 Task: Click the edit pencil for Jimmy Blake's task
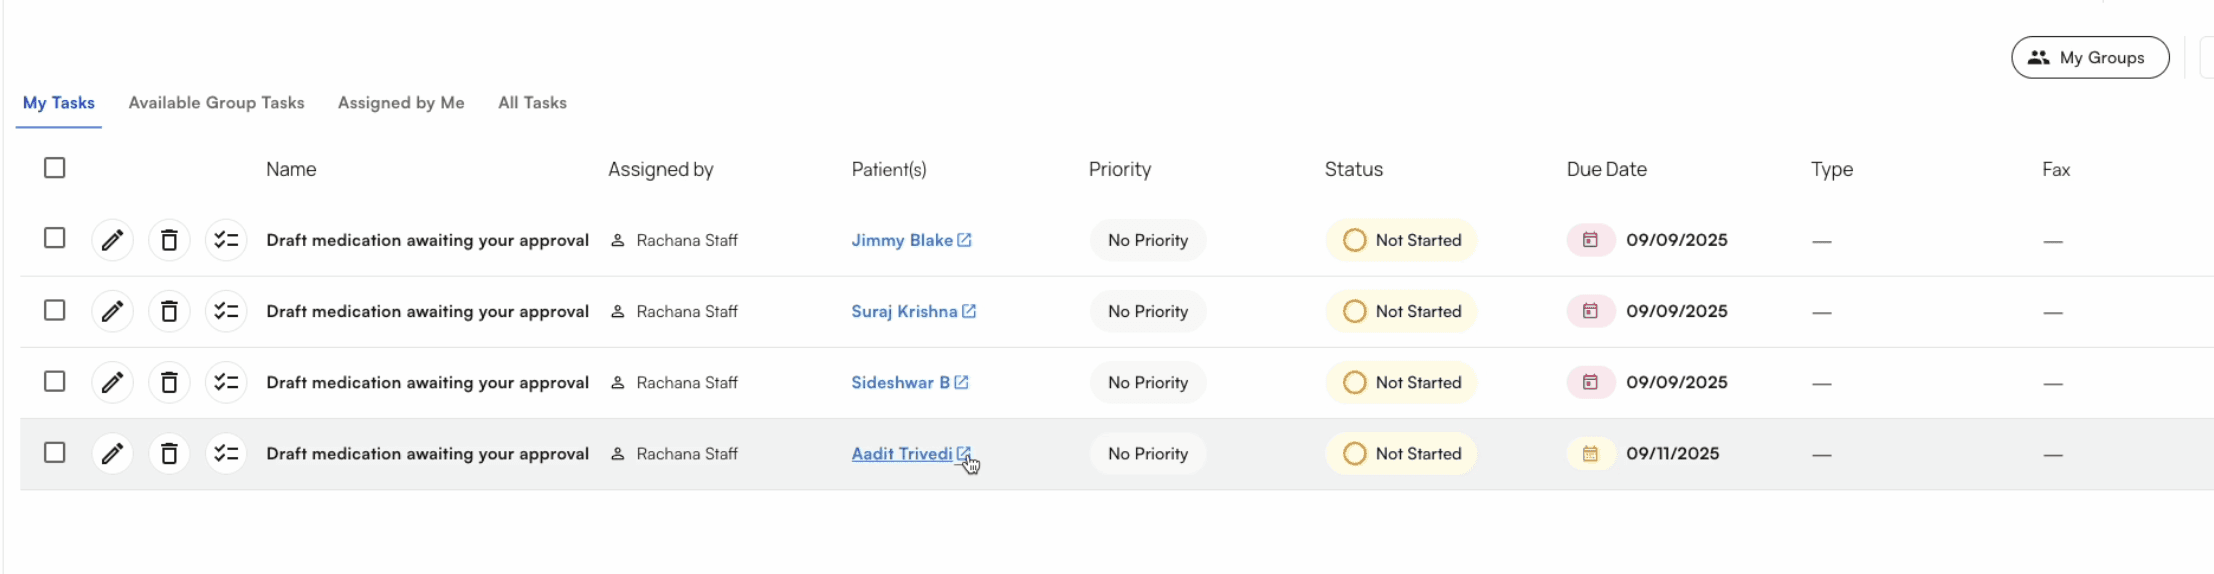point(112,240)
